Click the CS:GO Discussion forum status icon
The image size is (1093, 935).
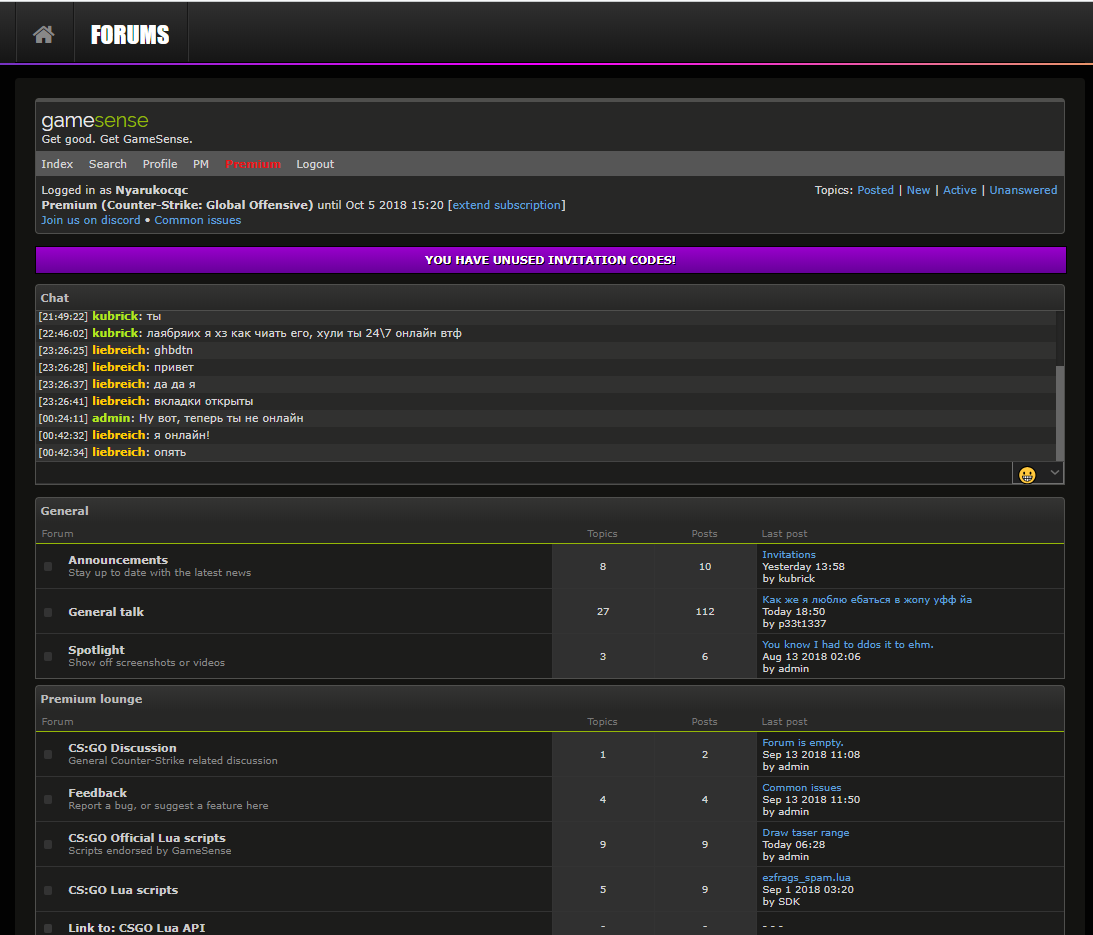click(48, 754)
